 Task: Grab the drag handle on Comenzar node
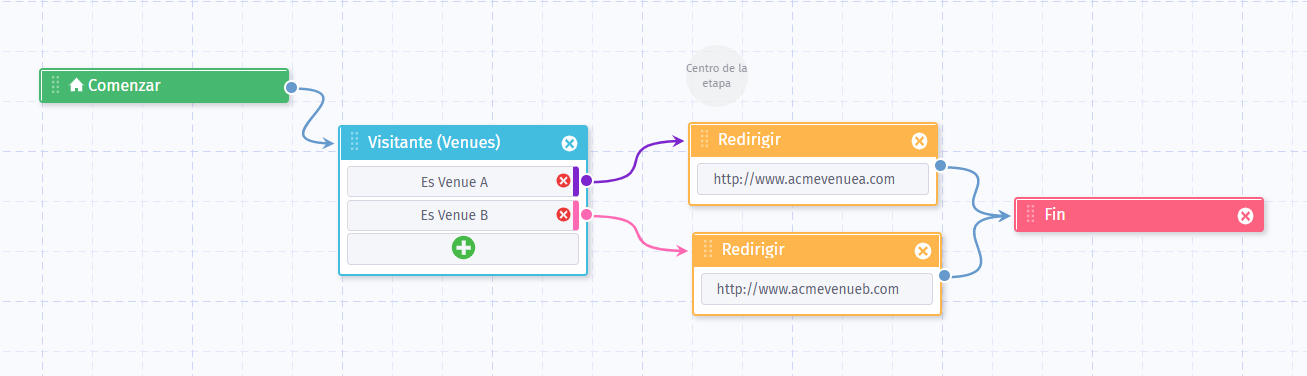pos(56,86)
